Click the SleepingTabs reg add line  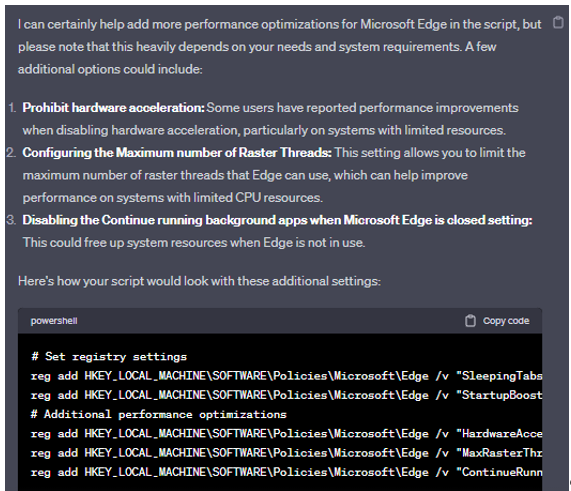[x=287, y=376]
